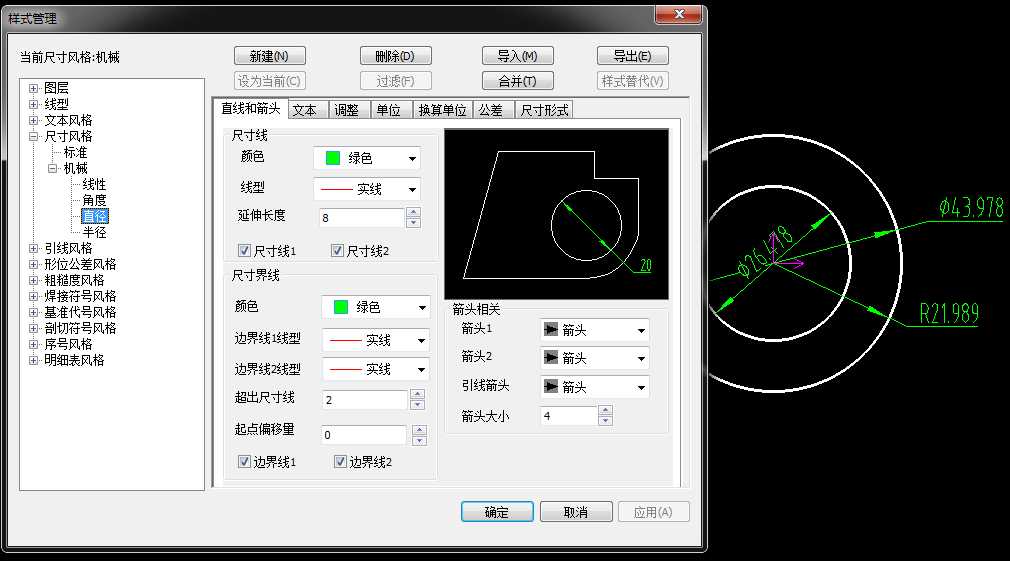Open the 尺寸线 线型 dropdown
This screenshot has height=561, width=1010.
[x=412, y=189]
